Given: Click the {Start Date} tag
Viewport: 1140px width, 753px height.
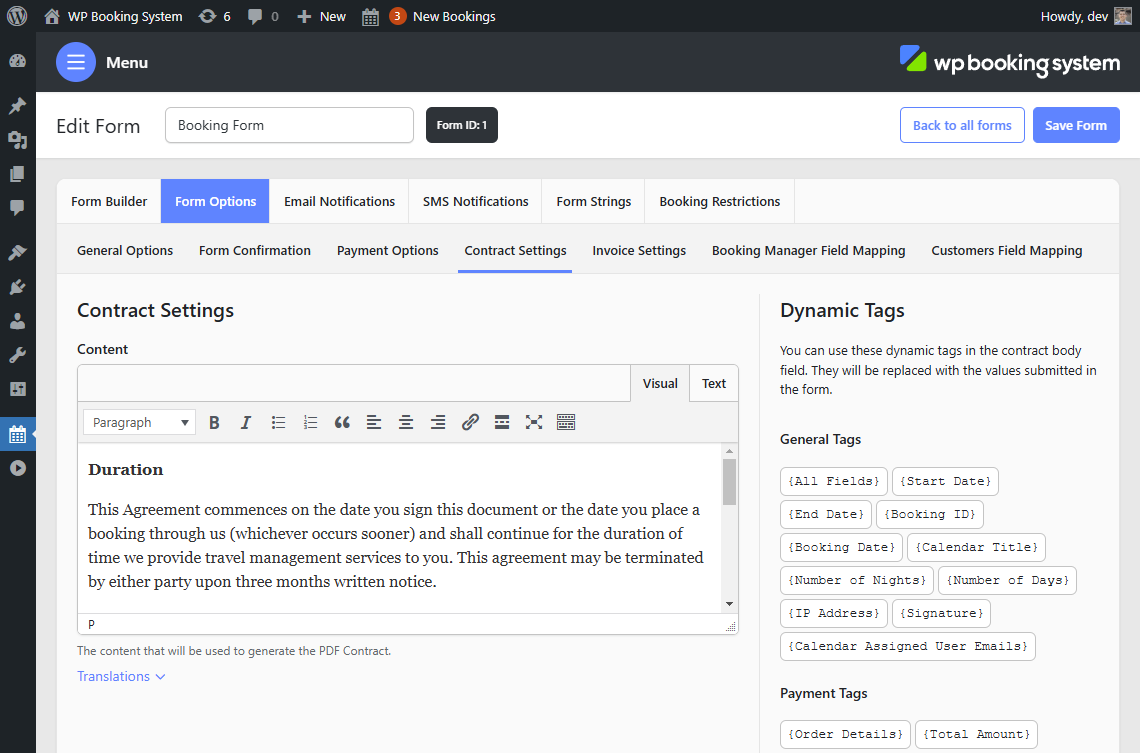Looking at the screenshot, I should click(945, 481).
